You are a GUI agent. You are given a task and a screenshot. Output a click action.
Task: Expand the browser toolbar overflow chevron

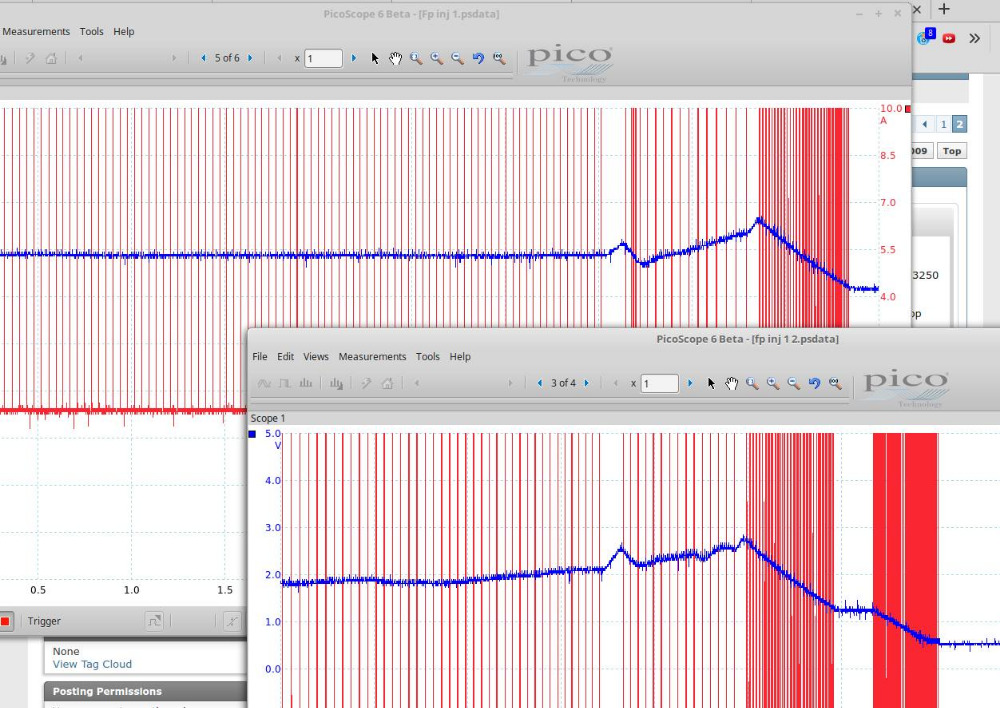[974, 38]
